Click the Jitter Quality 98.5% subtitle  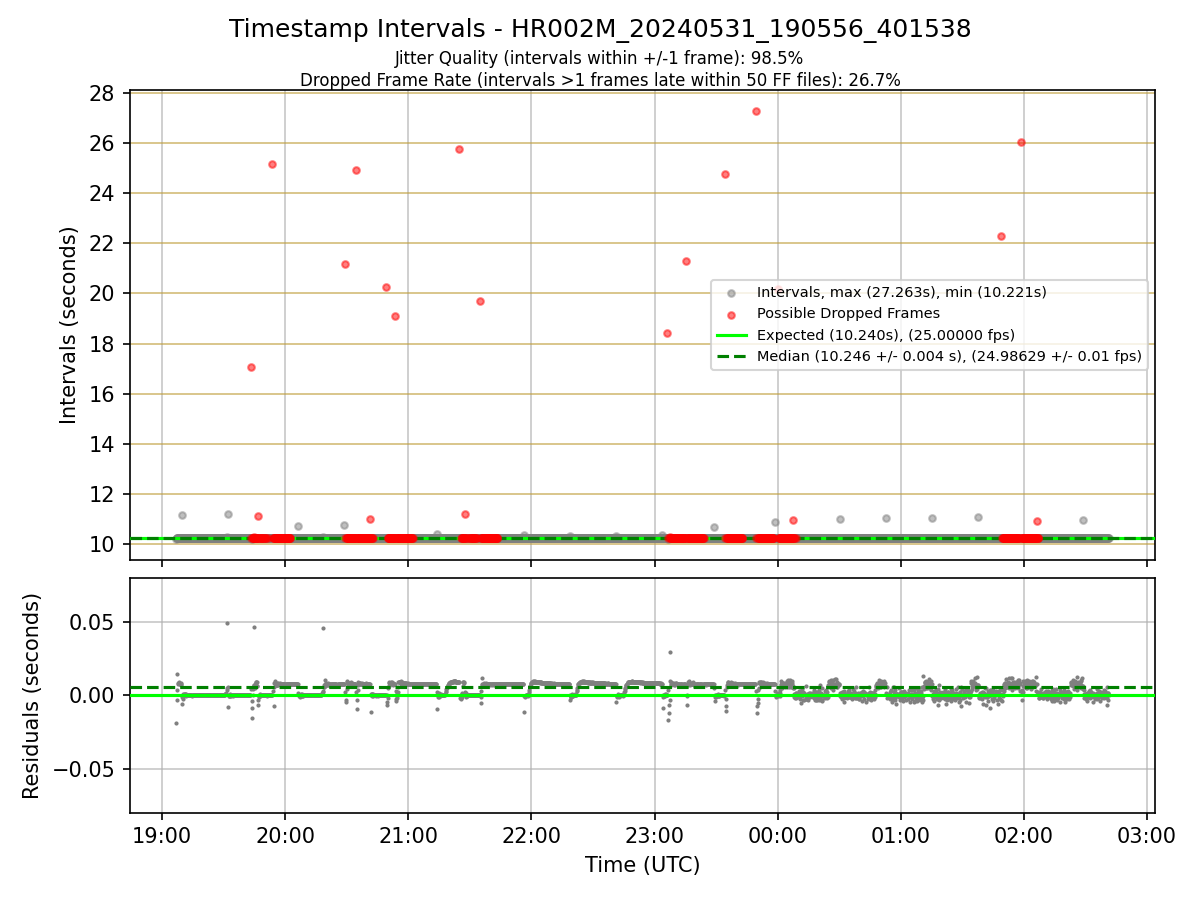tap(600, 58)
